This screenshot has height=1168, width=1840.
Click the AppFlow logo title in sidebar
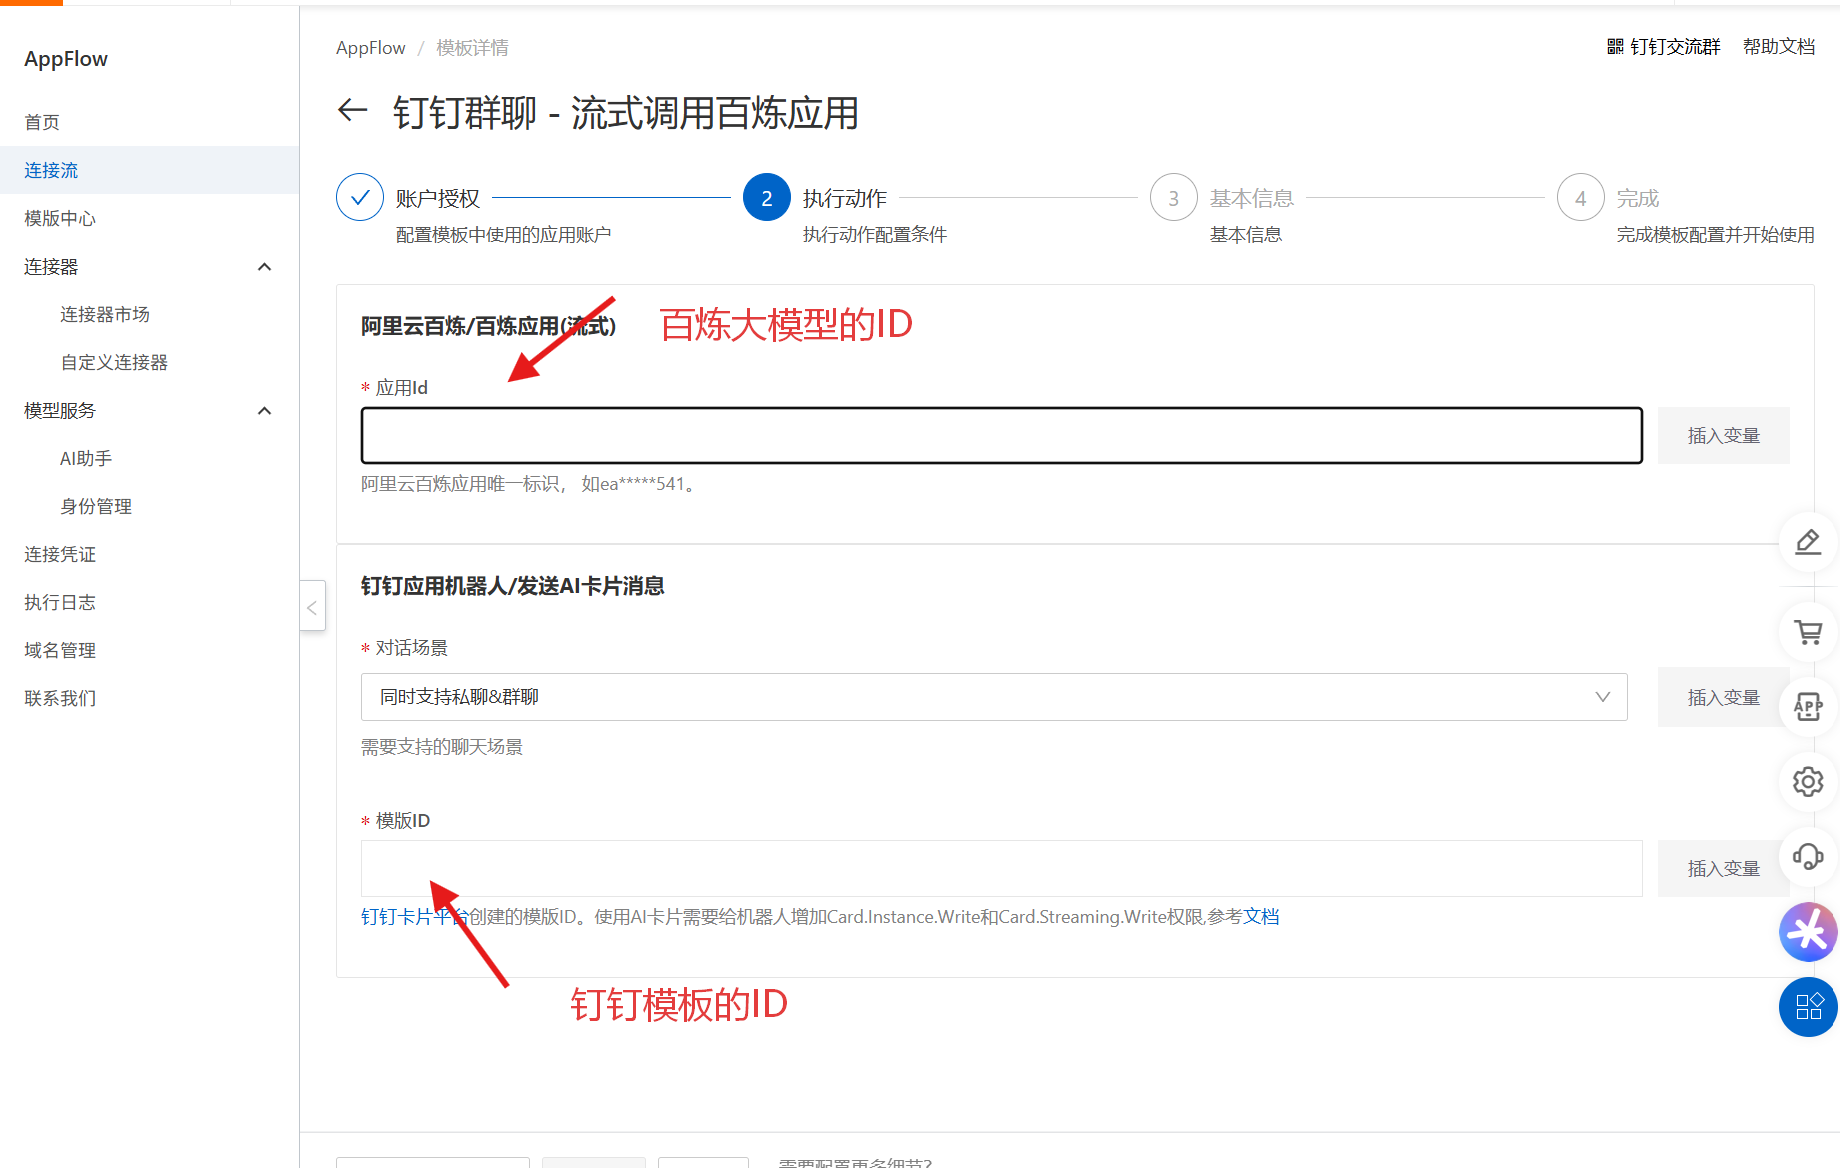(66, 59)
